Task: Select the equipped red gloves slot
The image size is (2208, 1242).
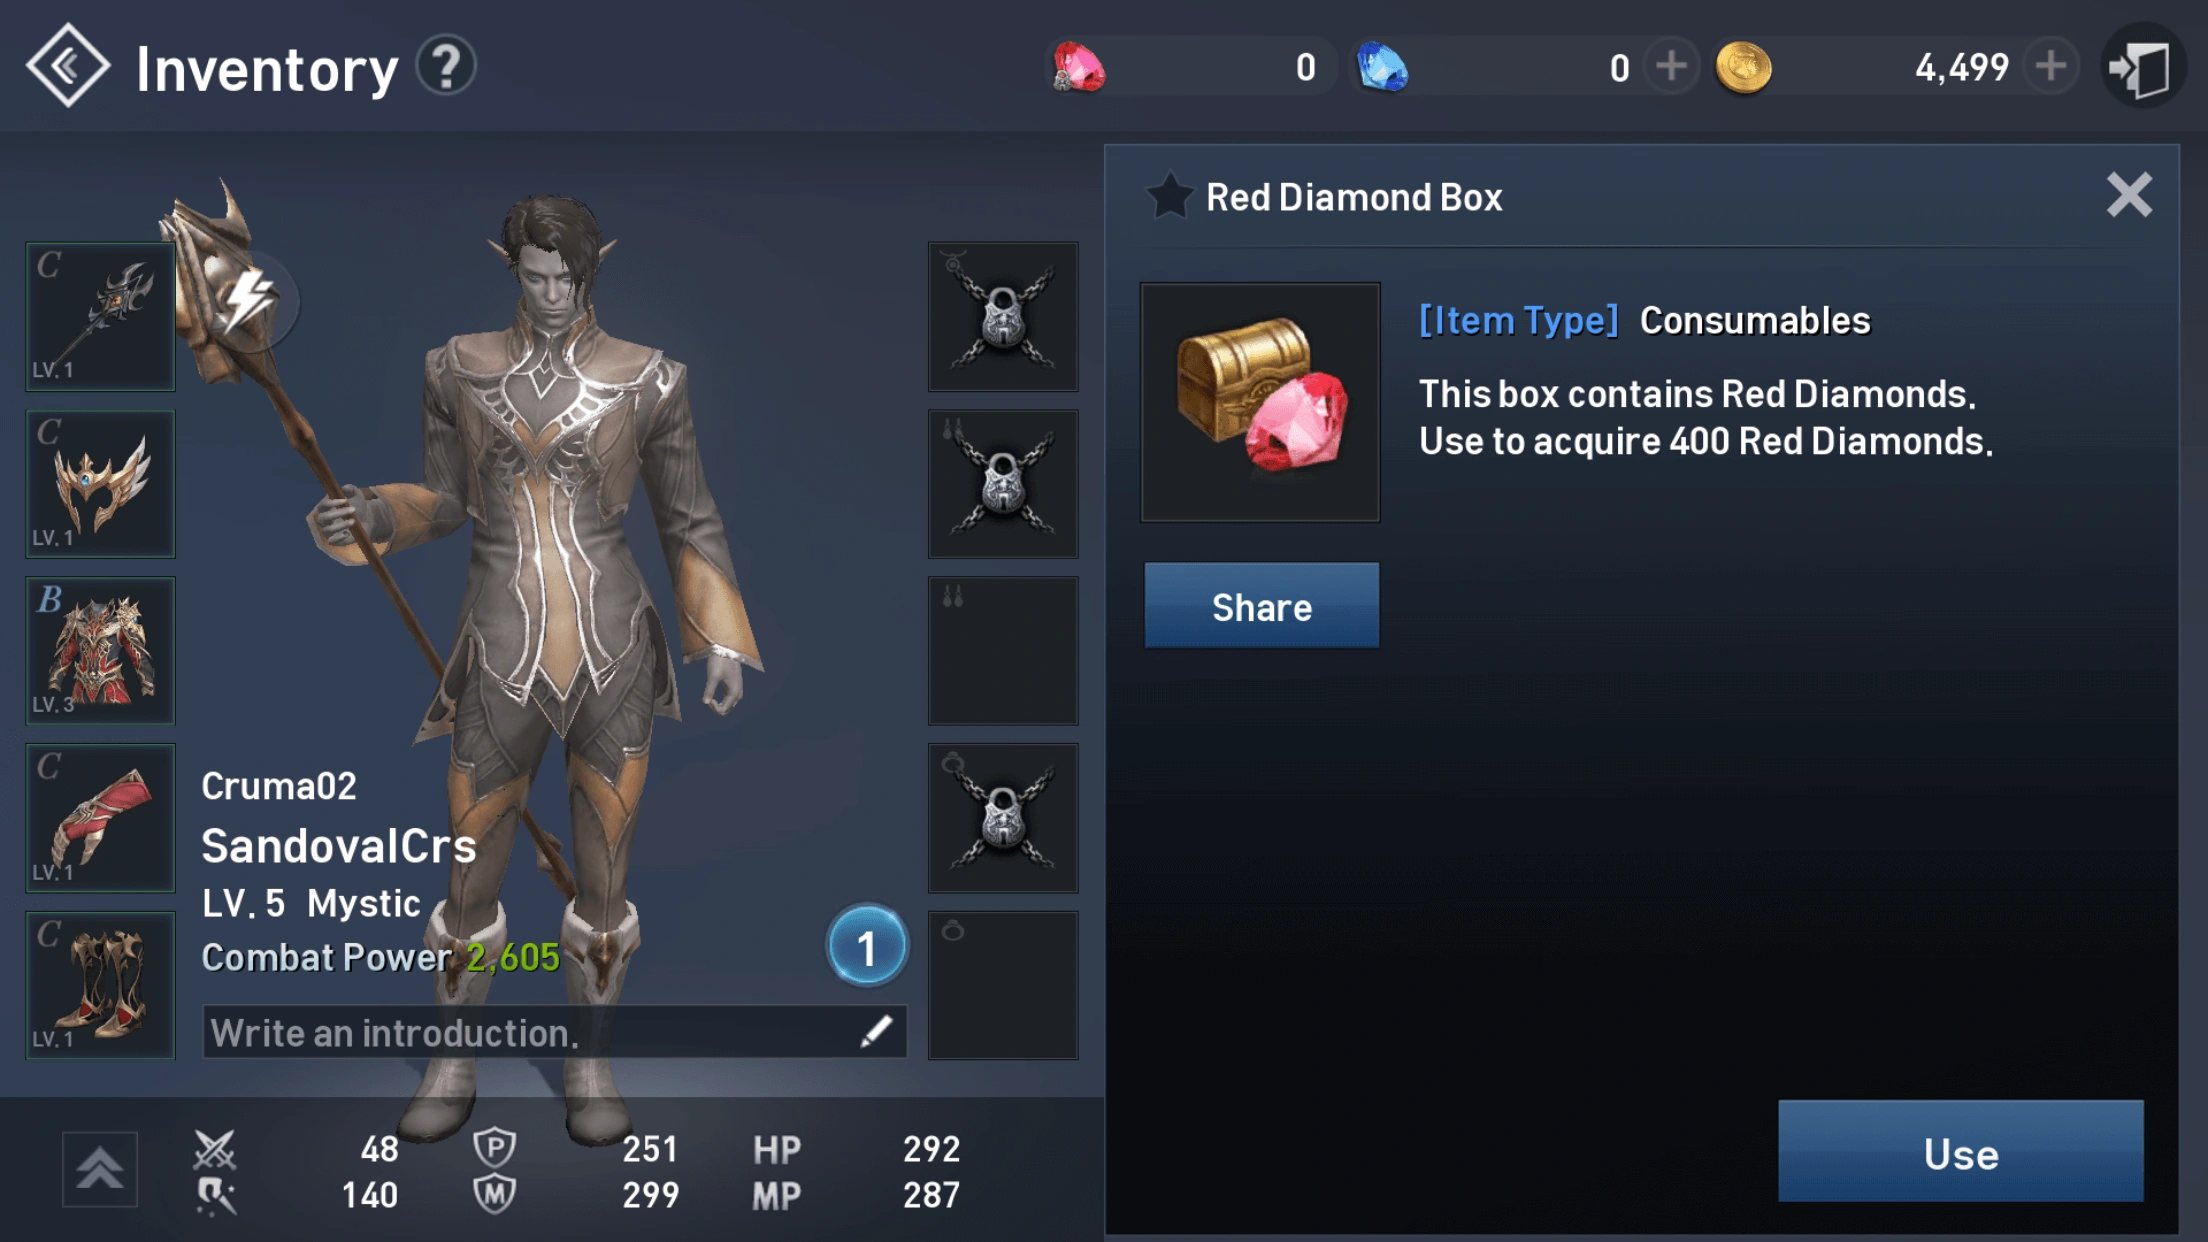Action: (100, 818)
